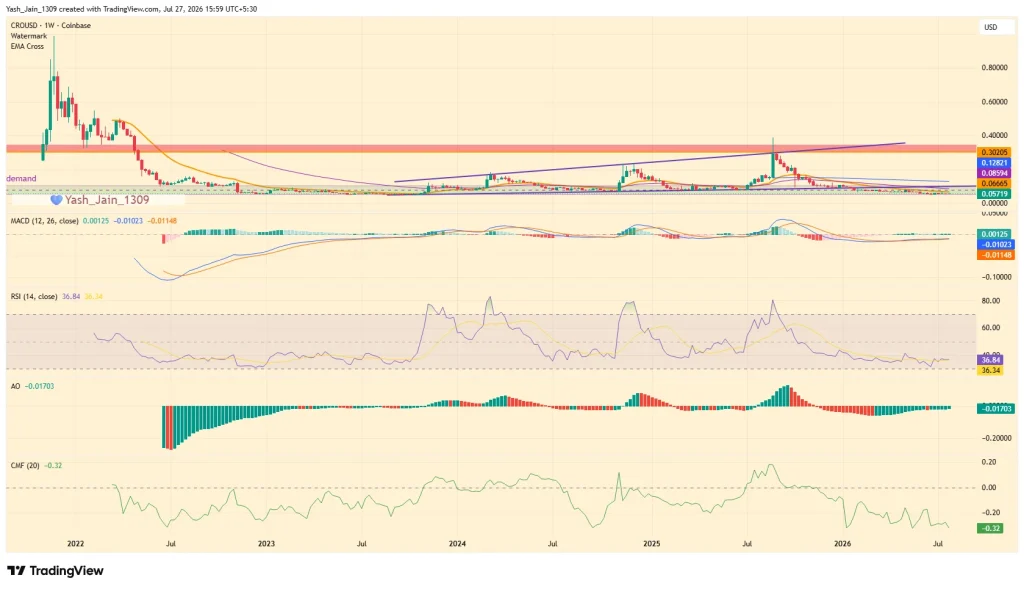Click the 2024 label on time axis
Image resolution: width=1024 pixels, height=589 pixels.
[x=457, y=543]
